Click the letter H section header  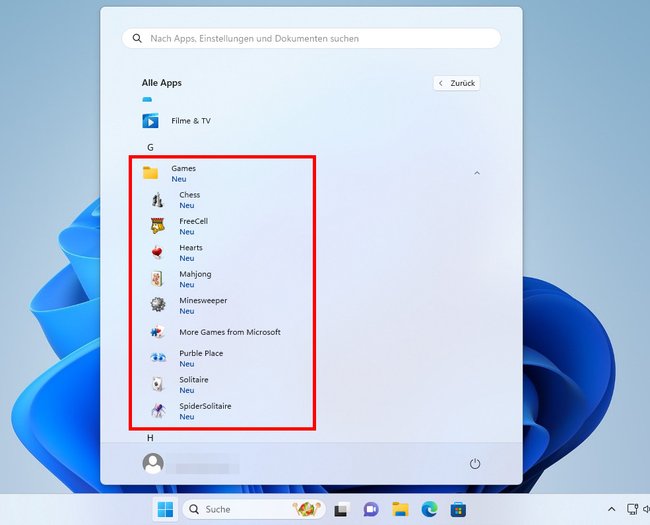point(150,438)
